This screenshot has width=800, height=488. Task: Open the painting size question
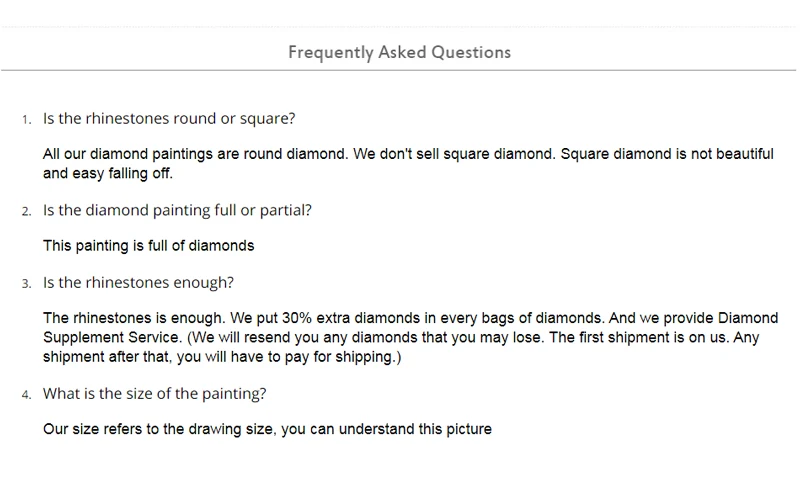coord(154,394)
